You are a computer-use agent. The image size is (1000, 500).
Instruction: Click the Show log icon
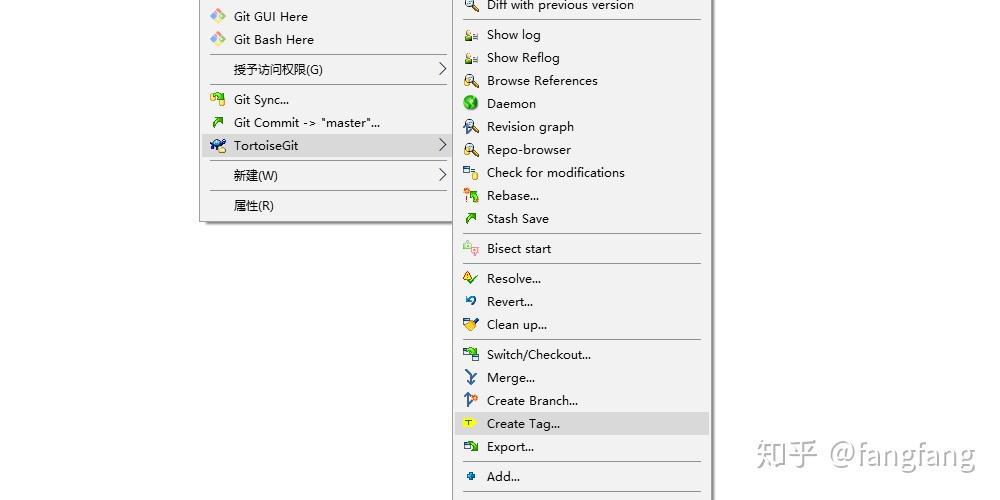pos(471,35)
